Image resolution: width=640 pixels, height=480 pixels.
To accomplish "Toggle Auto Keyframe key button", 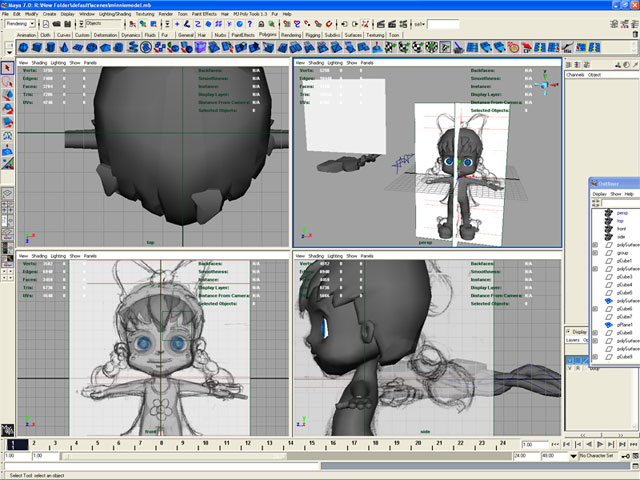I will pyautogui.click(x=625, y=456).
